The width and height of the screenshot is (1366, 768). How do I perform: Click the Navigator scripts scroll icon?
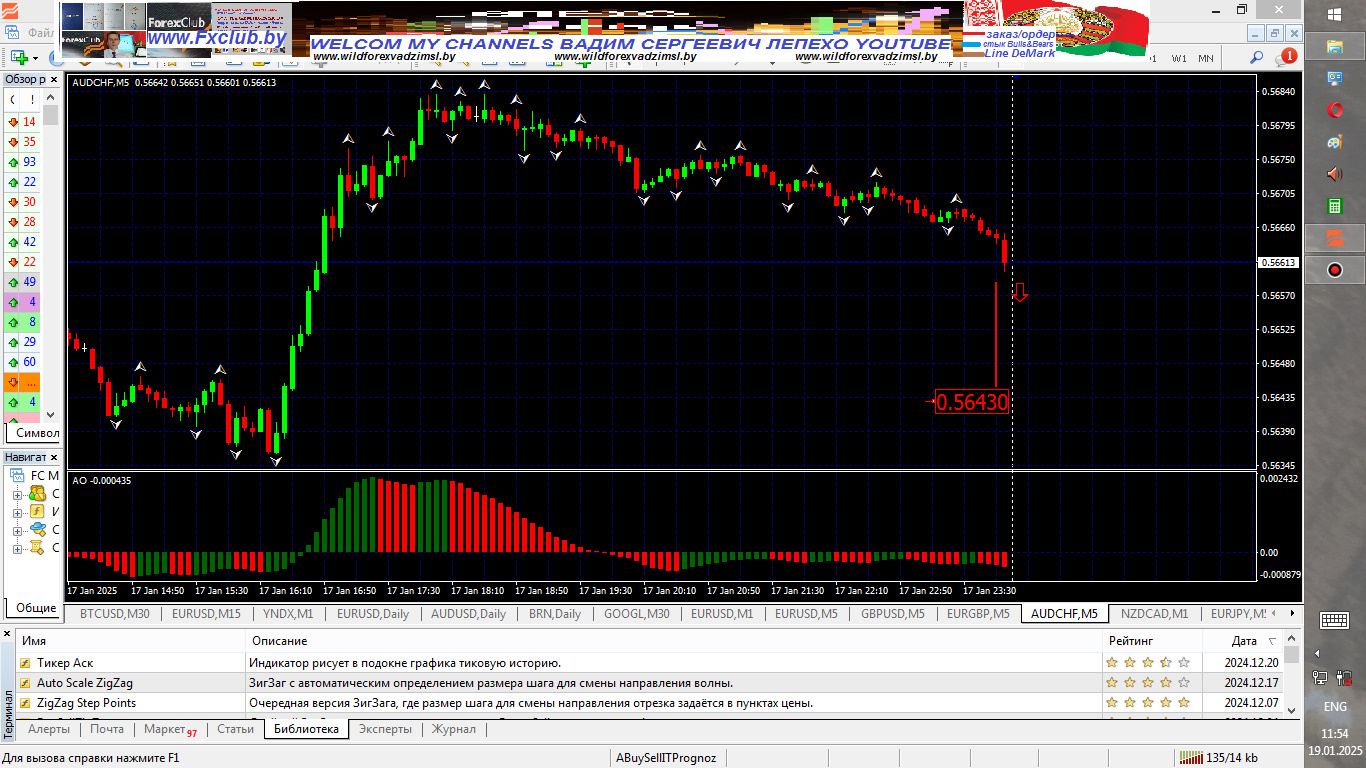tap(37, 548)
